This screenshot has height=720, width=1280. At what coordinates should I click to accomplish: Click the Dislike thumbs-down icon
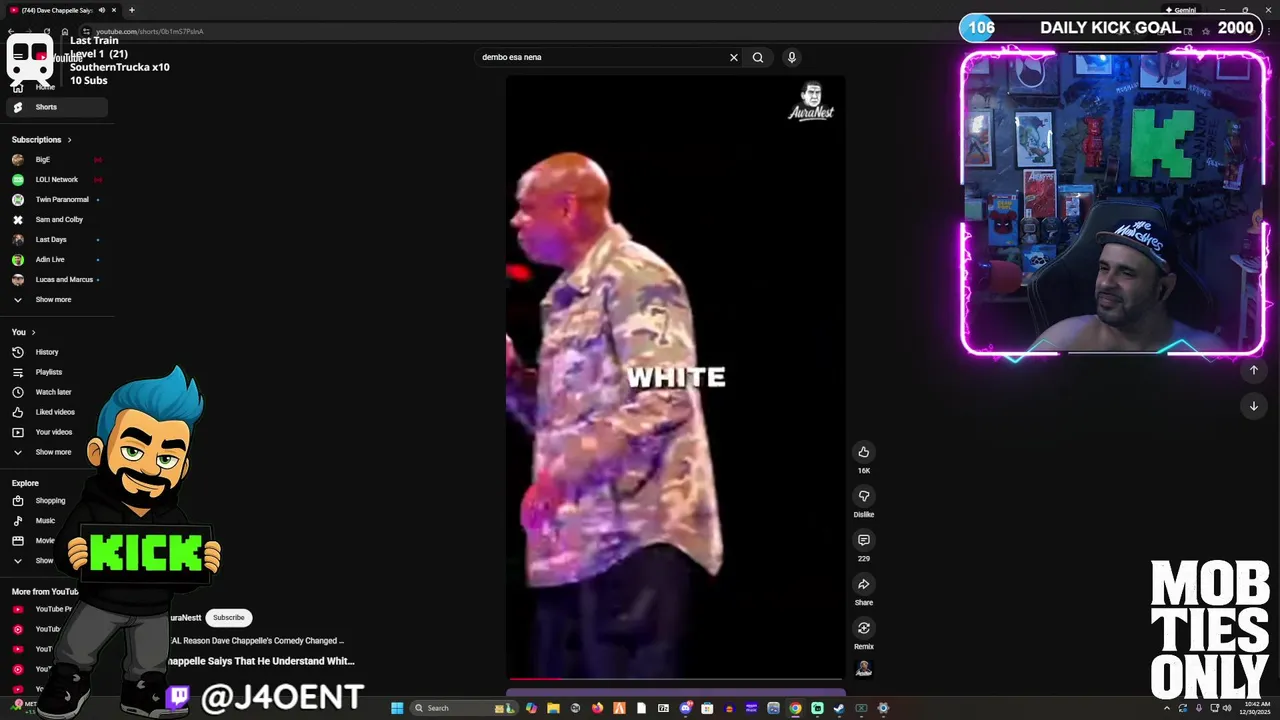coord(864,496)
